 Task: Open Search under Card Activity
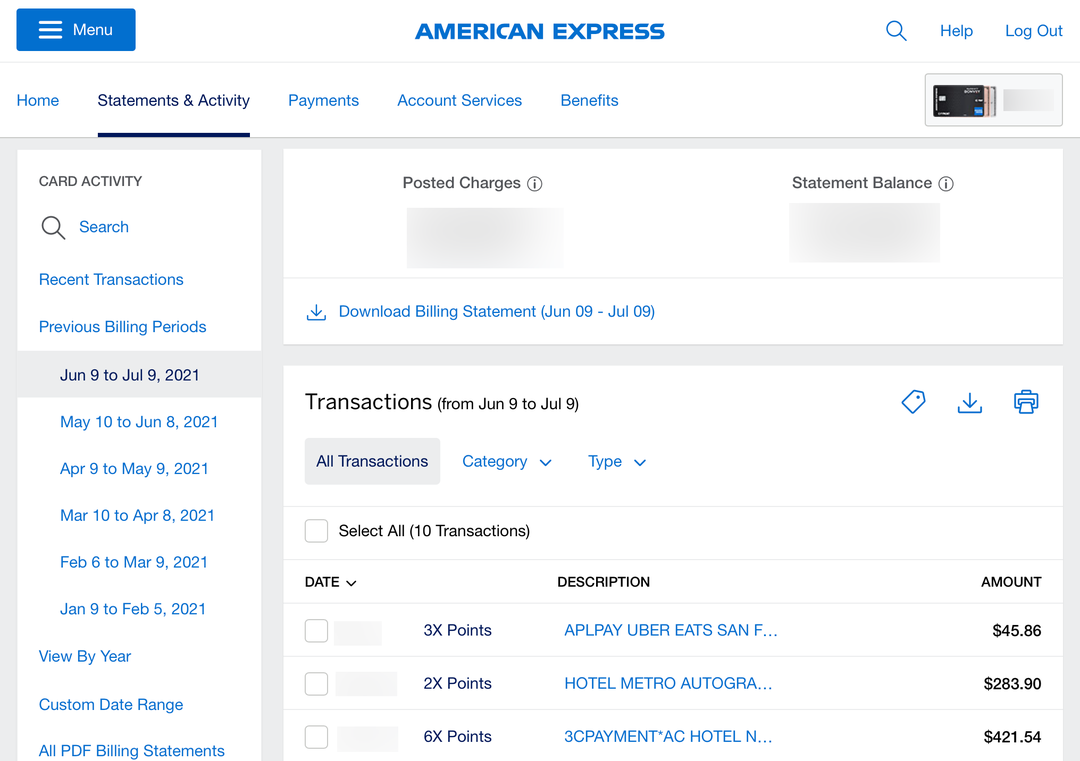pos(104,227)
